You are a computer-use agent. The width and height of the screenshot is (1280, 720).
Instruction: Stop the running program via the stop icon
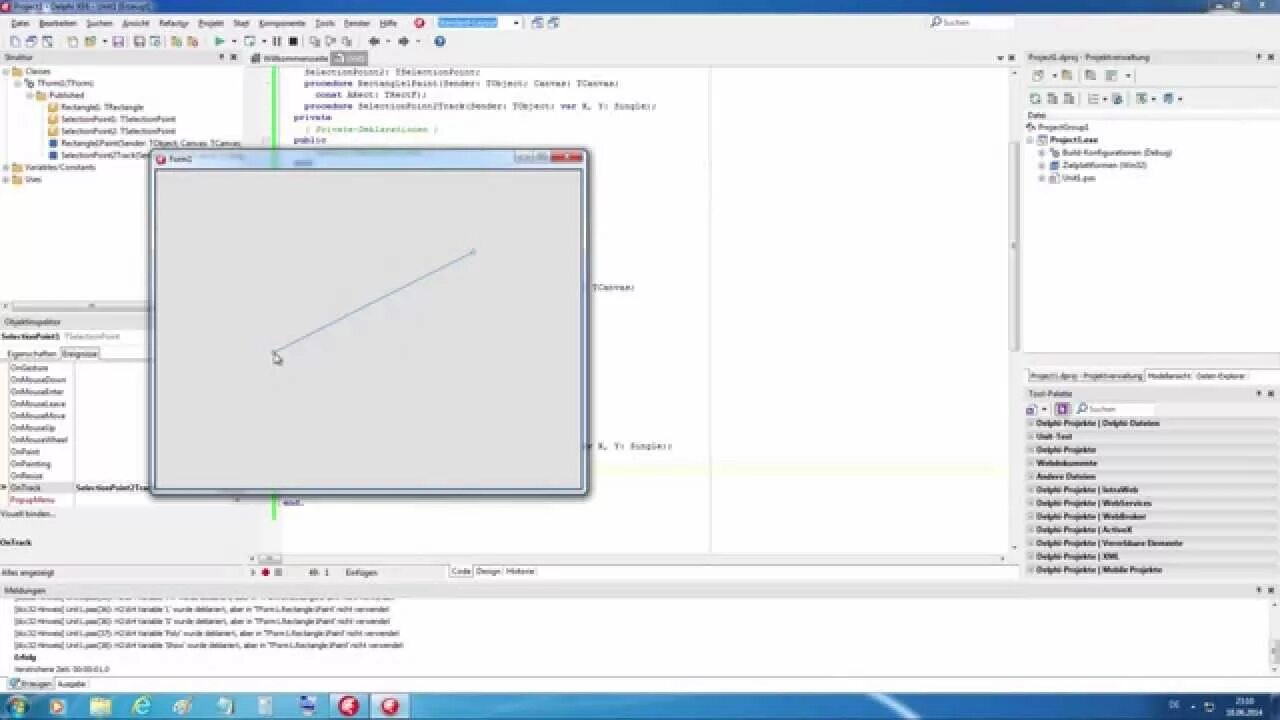293,41
